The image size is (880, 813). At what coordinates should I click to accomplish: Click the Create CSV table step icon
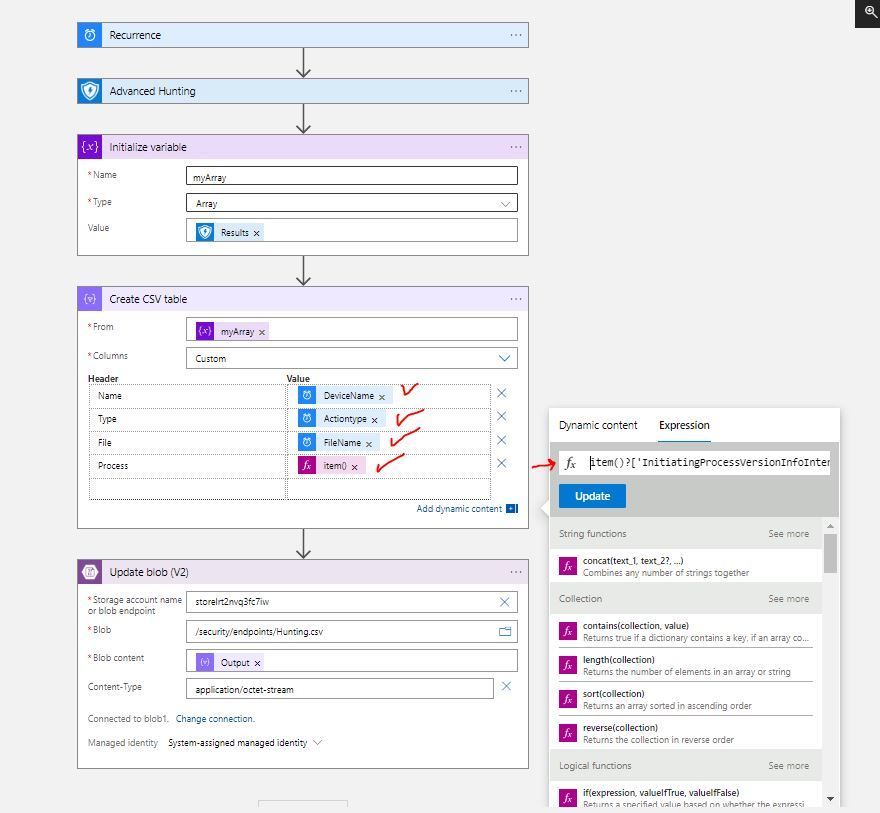coord(90,299)
